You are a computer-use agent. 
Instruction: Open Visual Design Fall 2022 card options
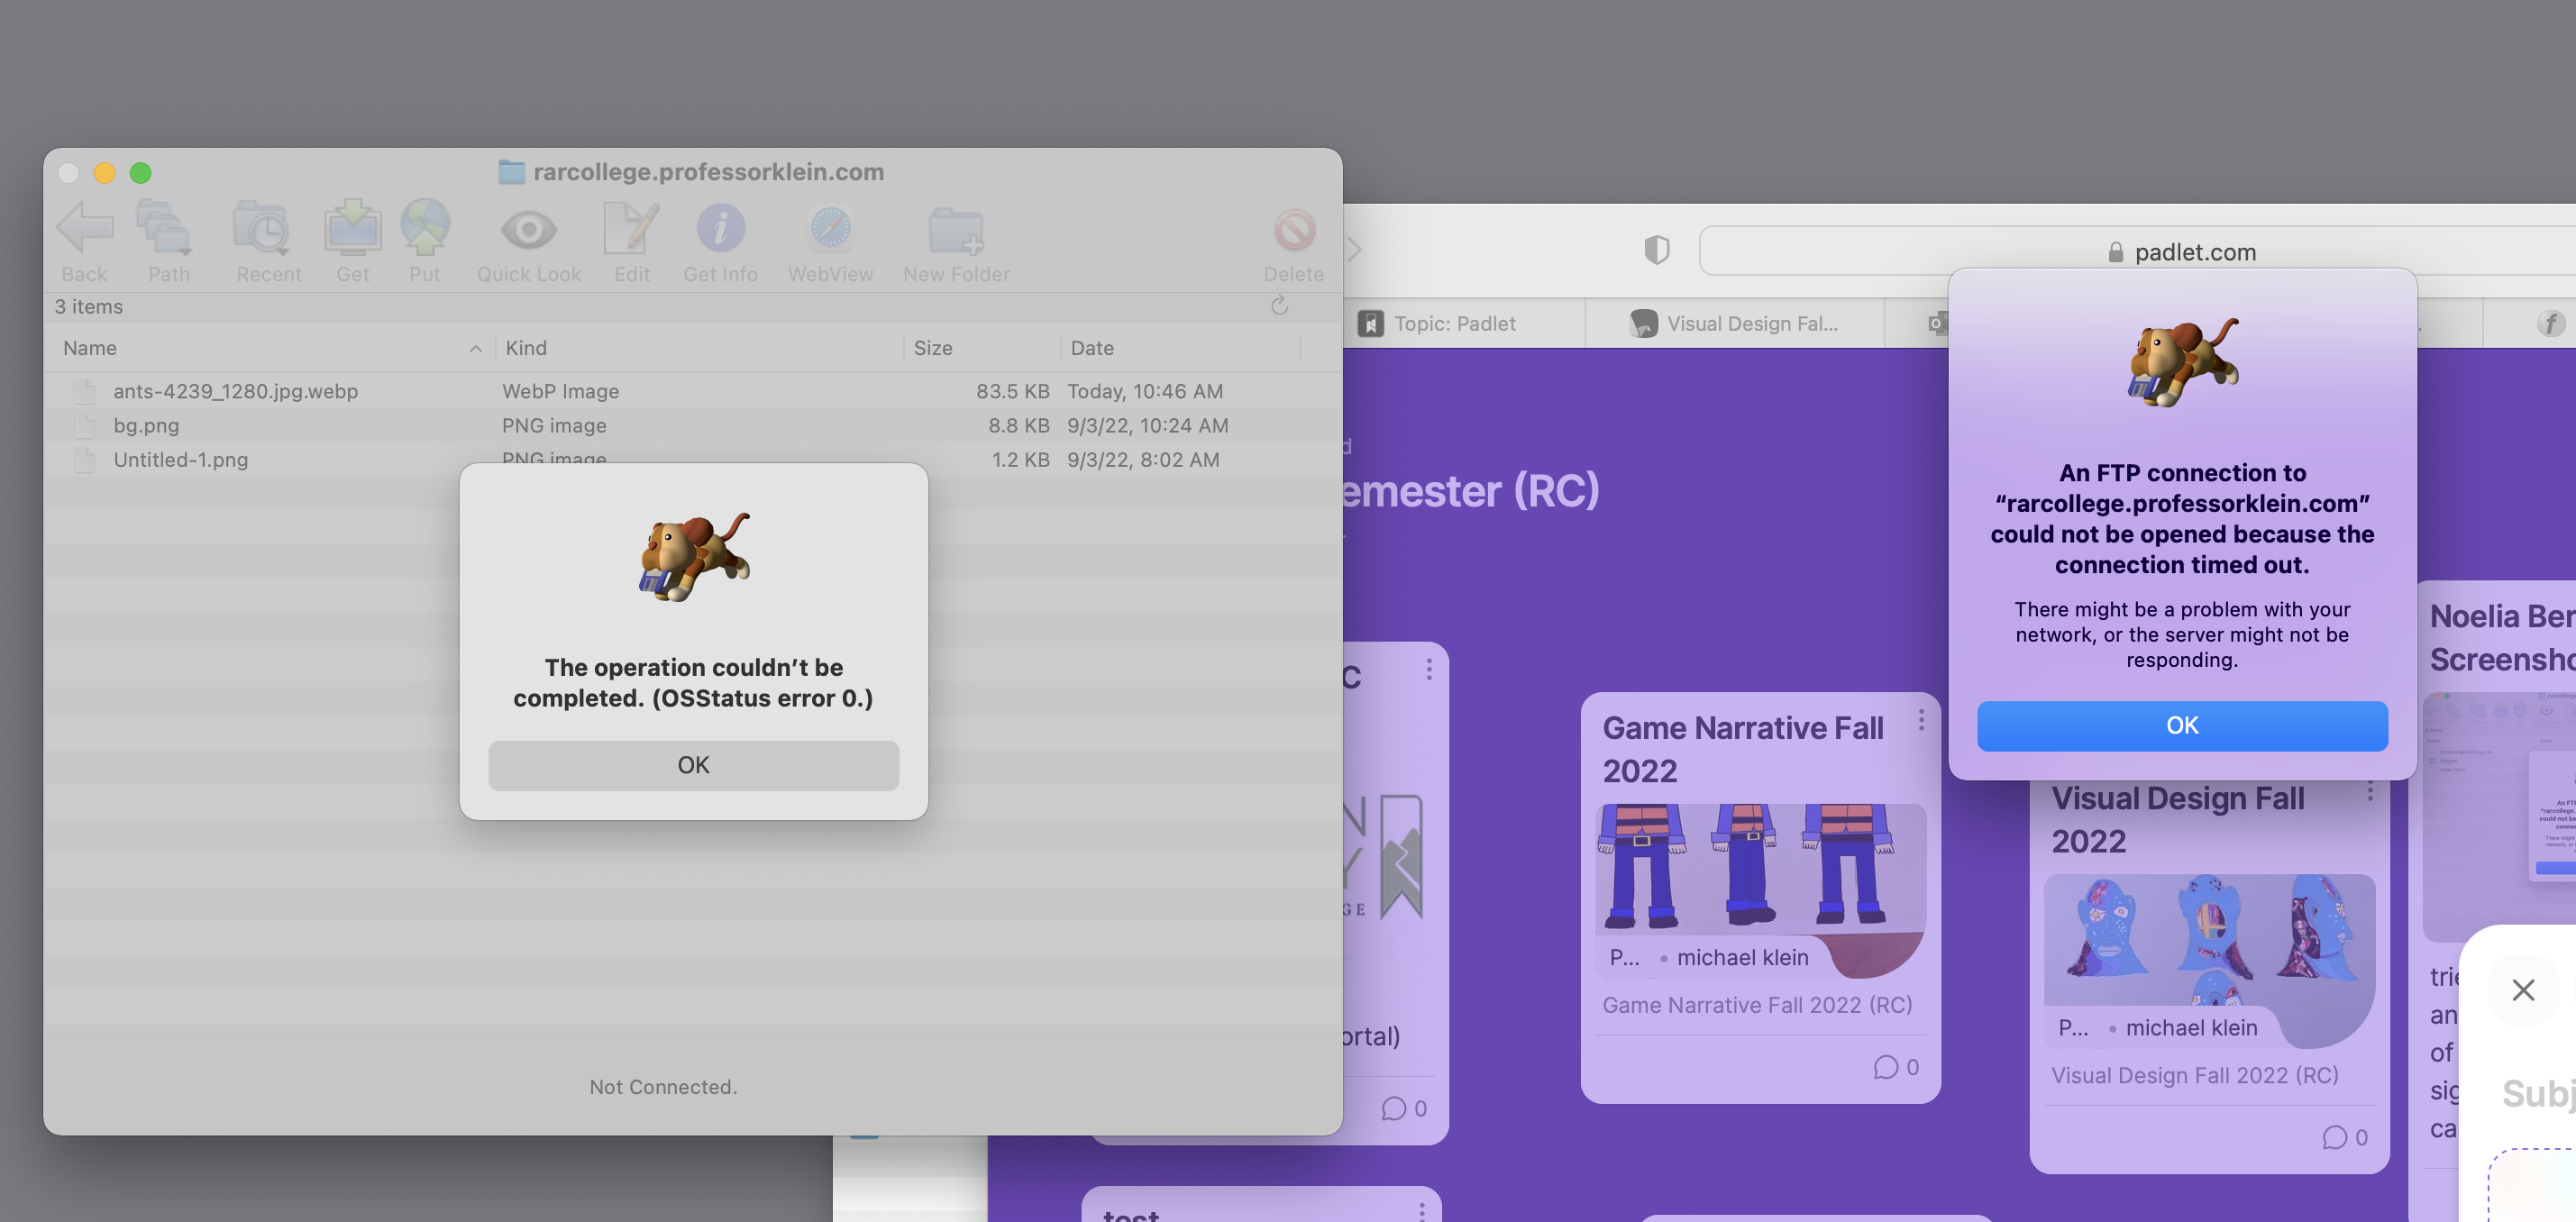[2370, 790]
